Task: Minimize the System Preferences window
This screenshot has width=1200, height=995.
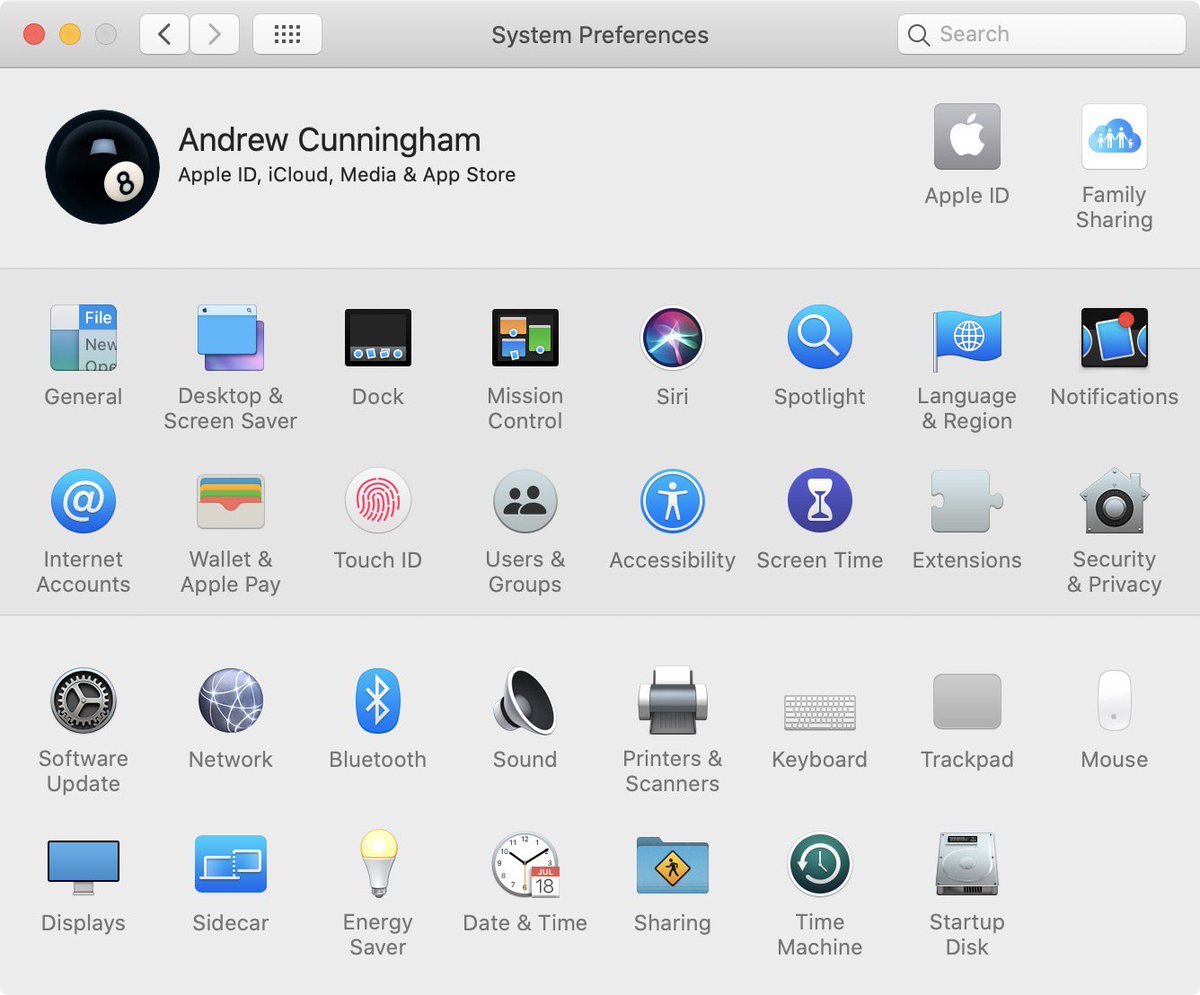Action: click(70, 35)
